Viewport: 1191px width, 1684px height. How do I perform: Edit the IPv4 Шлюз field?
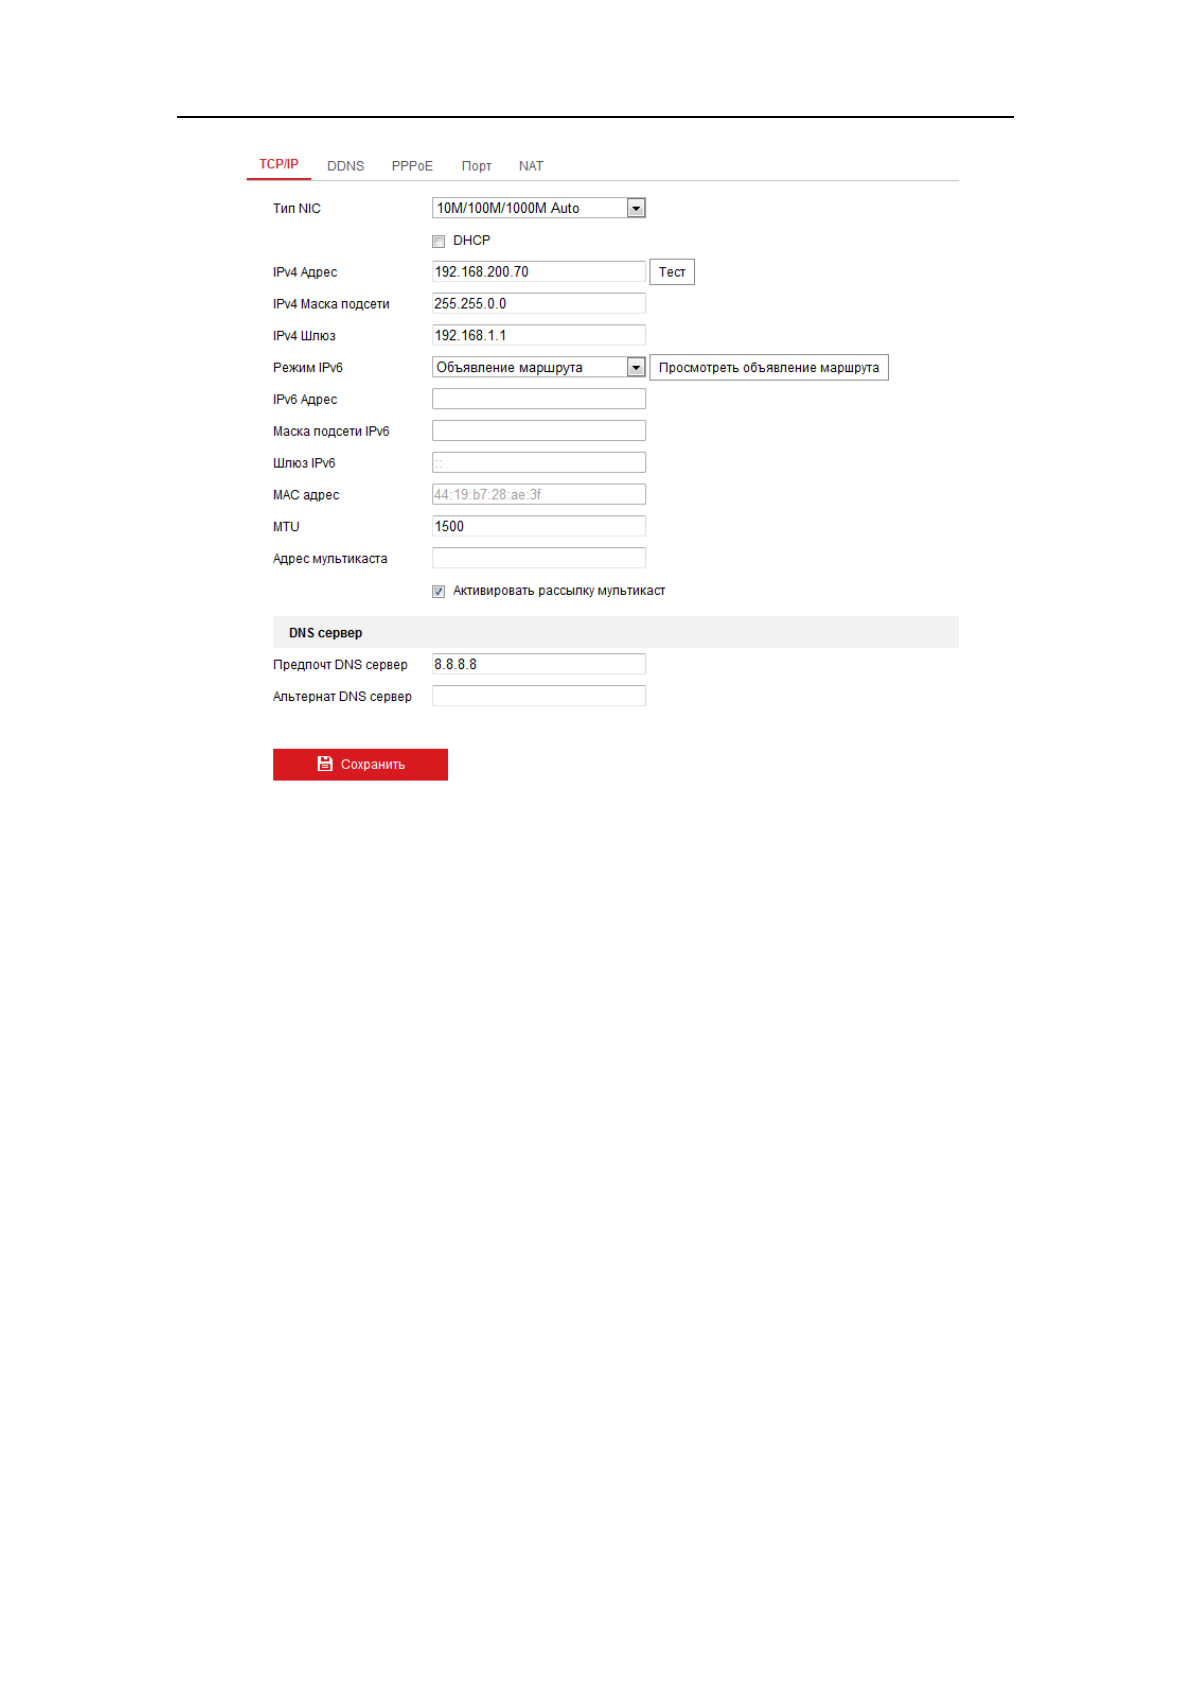538,336
